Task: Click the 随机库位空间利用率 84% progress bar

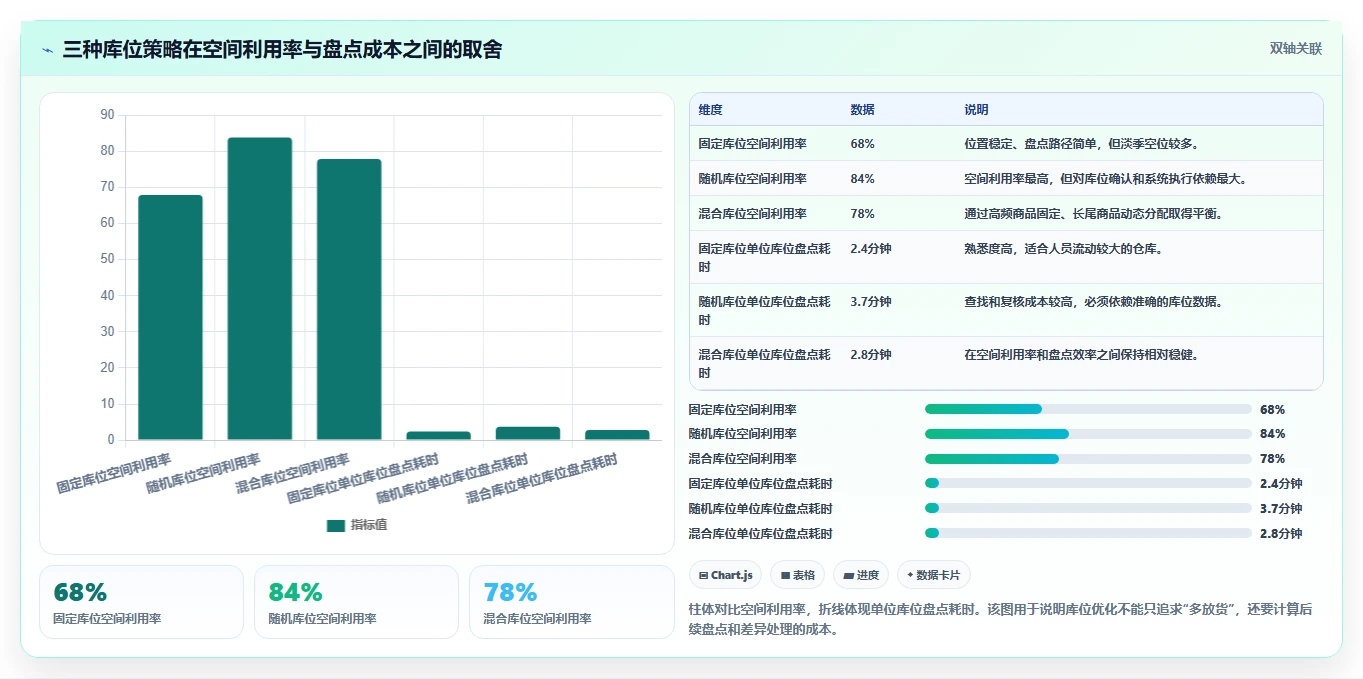Action: 1088,434
